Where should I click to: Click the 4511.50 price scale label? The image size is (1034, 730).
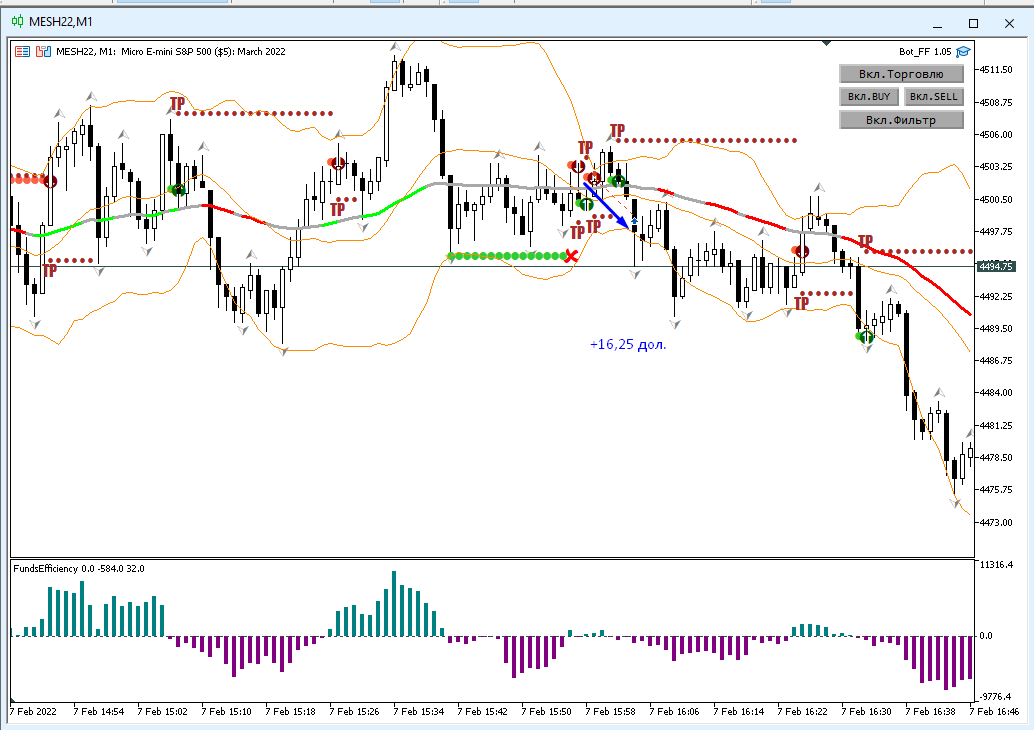(996, 70)
